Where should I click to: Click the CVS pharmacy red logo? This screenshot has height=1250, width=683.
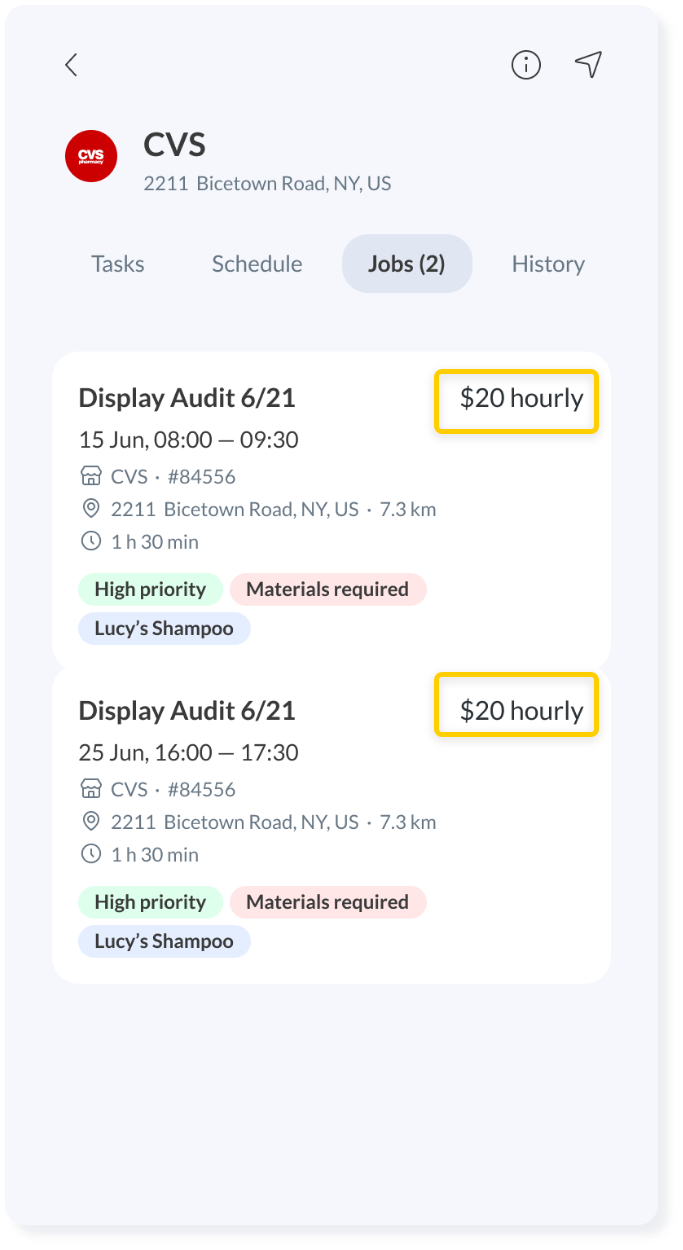click(91, 156)
